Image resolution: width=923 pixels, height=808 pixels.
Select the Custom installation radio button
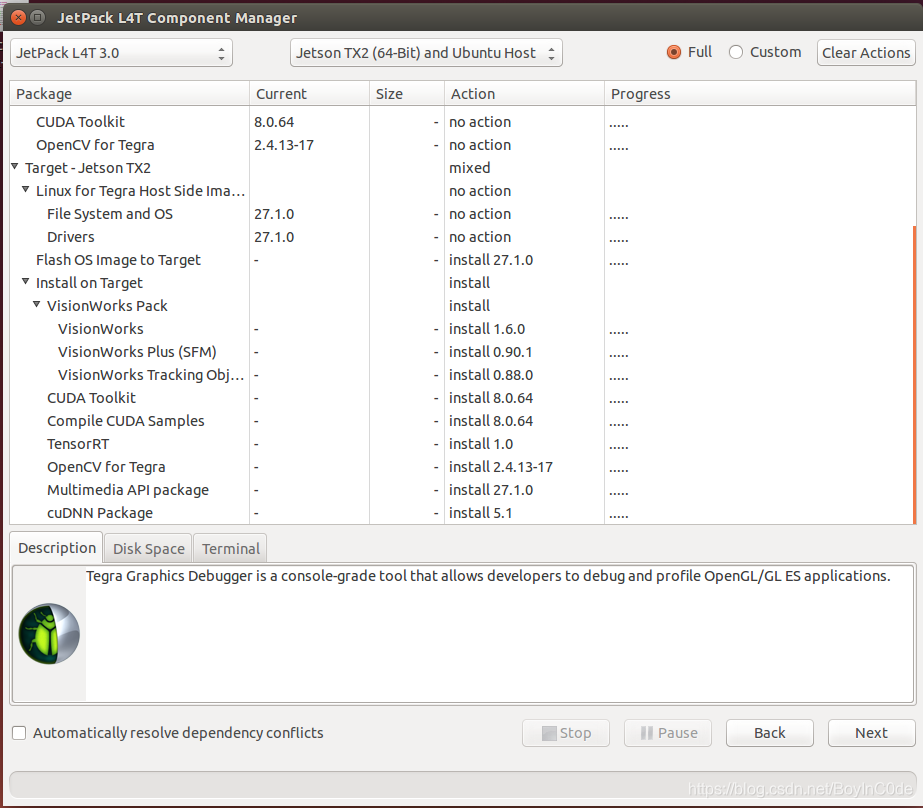[x=736, y=52]
